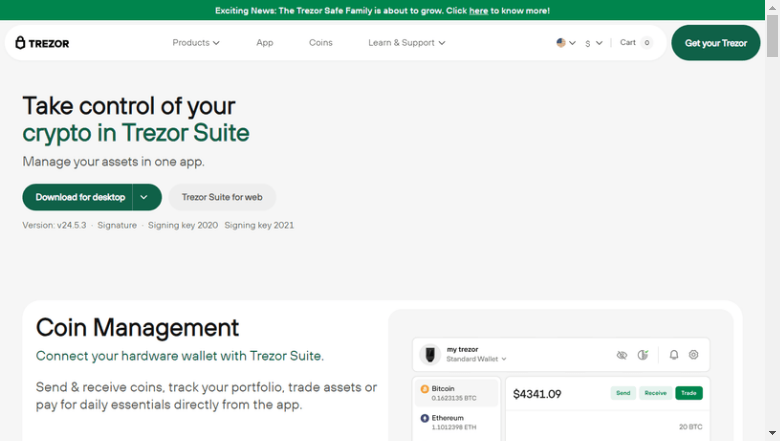The height and width of the screenshot is (441, 780).
Task: Open Trezor Suite for web
Action: tap(222, 197)
